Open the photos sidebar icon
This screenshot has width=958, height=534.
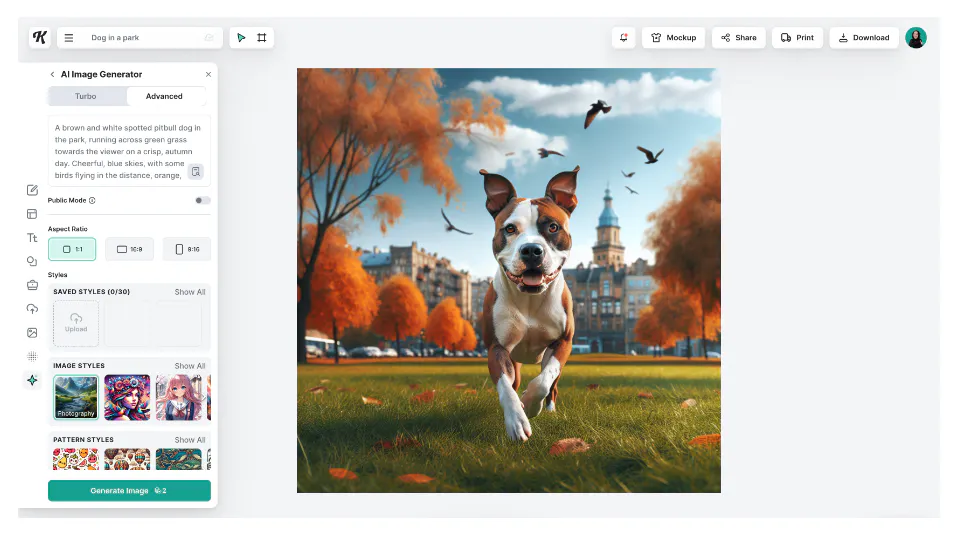tap(32, 333)
